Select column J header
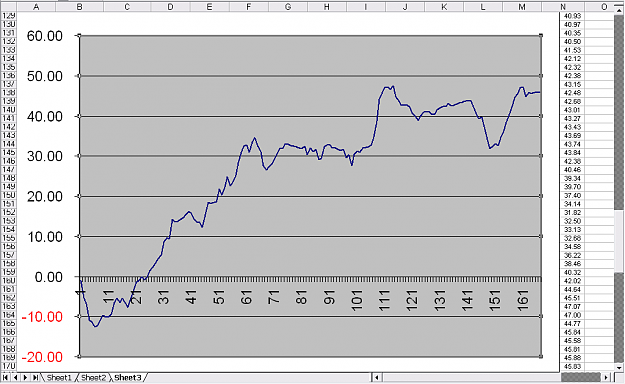Viewport: 625px width, 384px height. click(x=405, y=7)
